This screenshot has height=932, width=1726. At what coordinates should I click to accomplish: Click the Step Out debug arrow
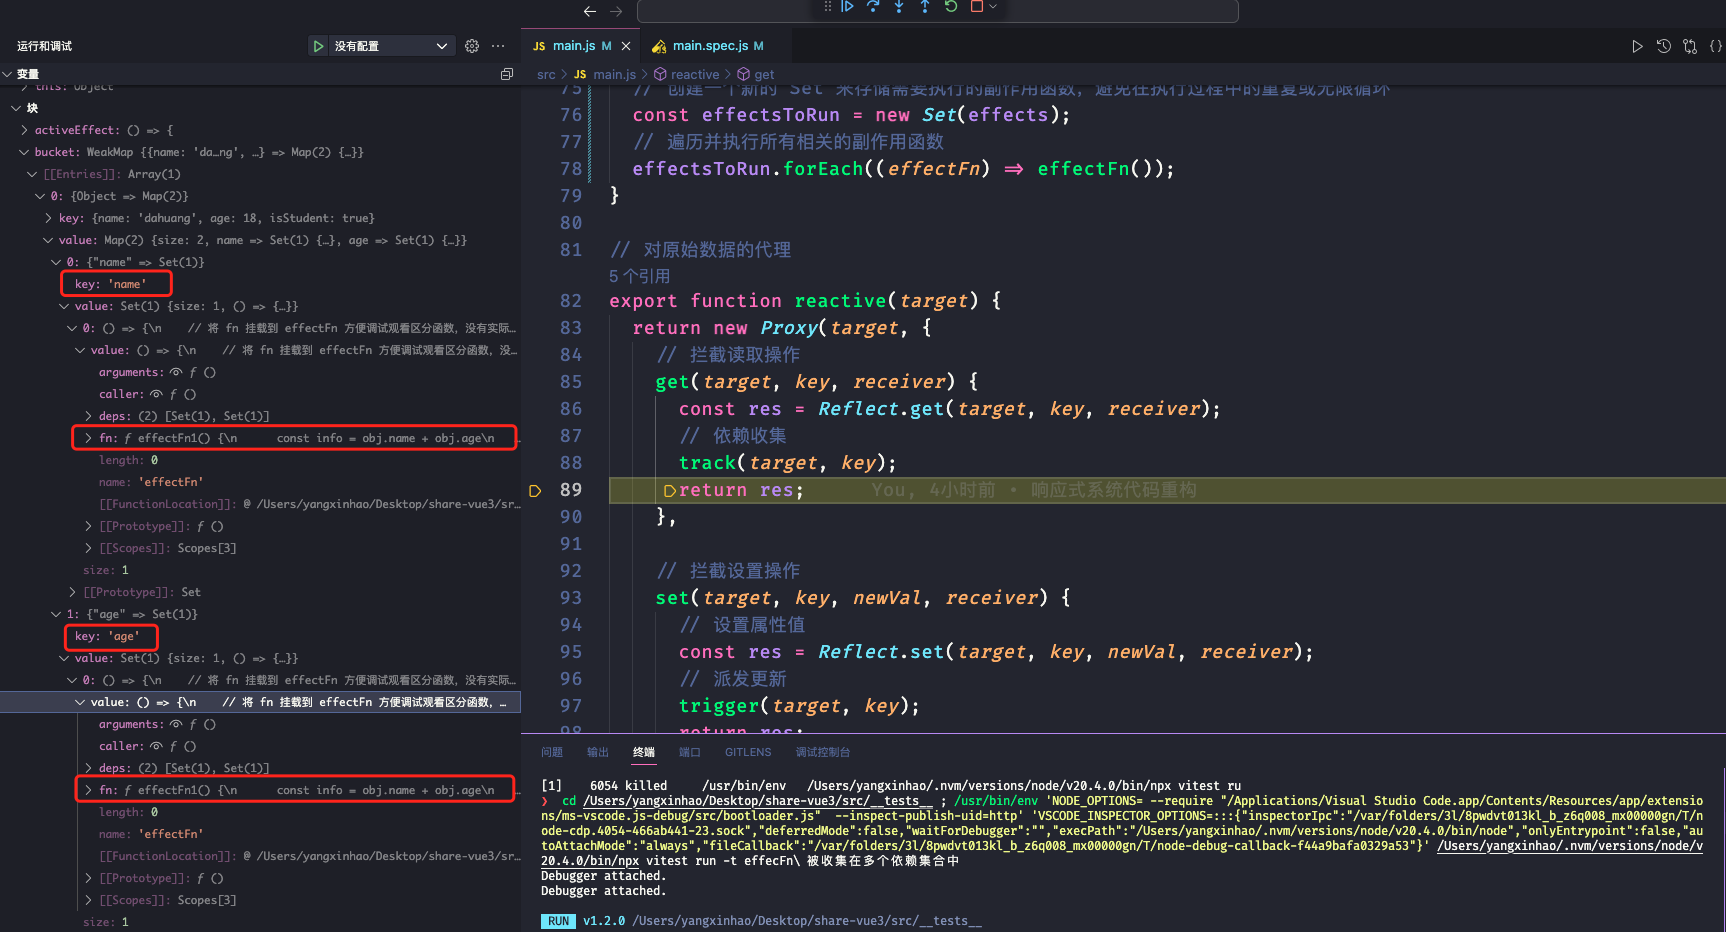925,7
